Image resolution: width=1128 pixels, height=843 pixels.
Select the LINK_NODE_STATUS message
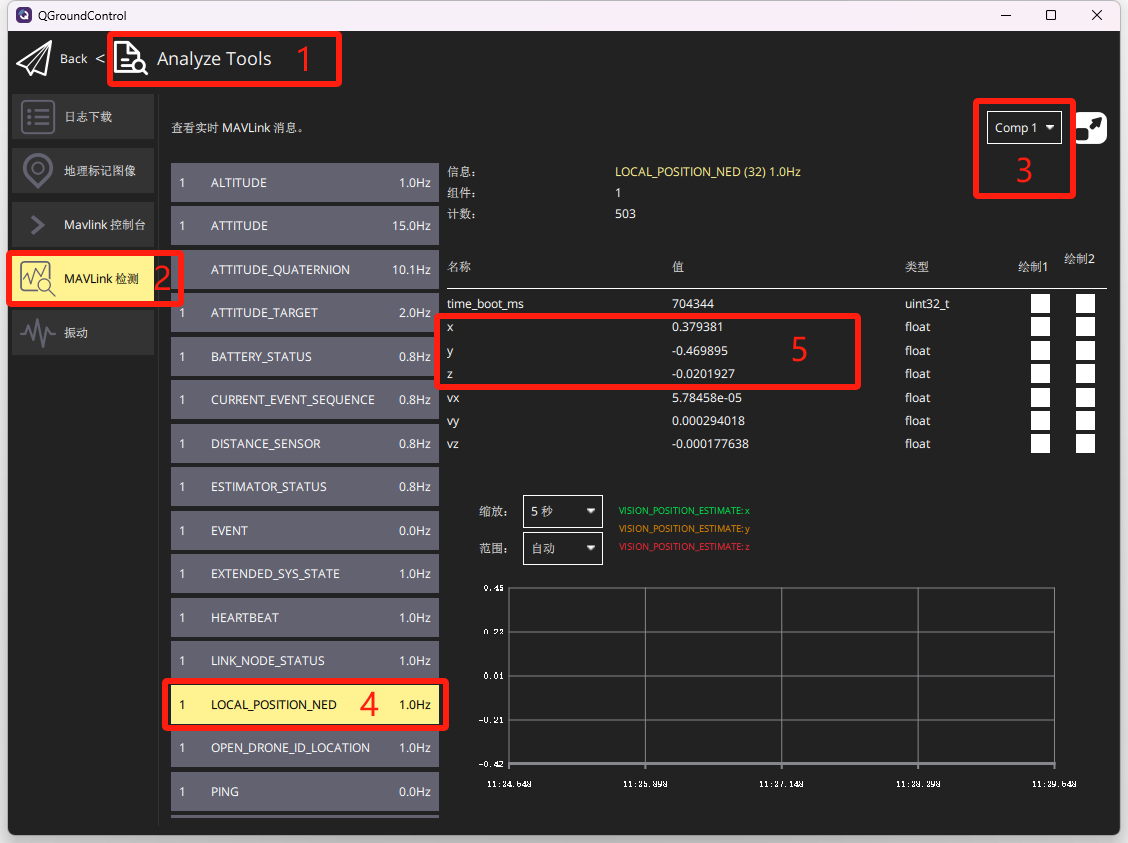pyautogui.click(x=304, y=661)
